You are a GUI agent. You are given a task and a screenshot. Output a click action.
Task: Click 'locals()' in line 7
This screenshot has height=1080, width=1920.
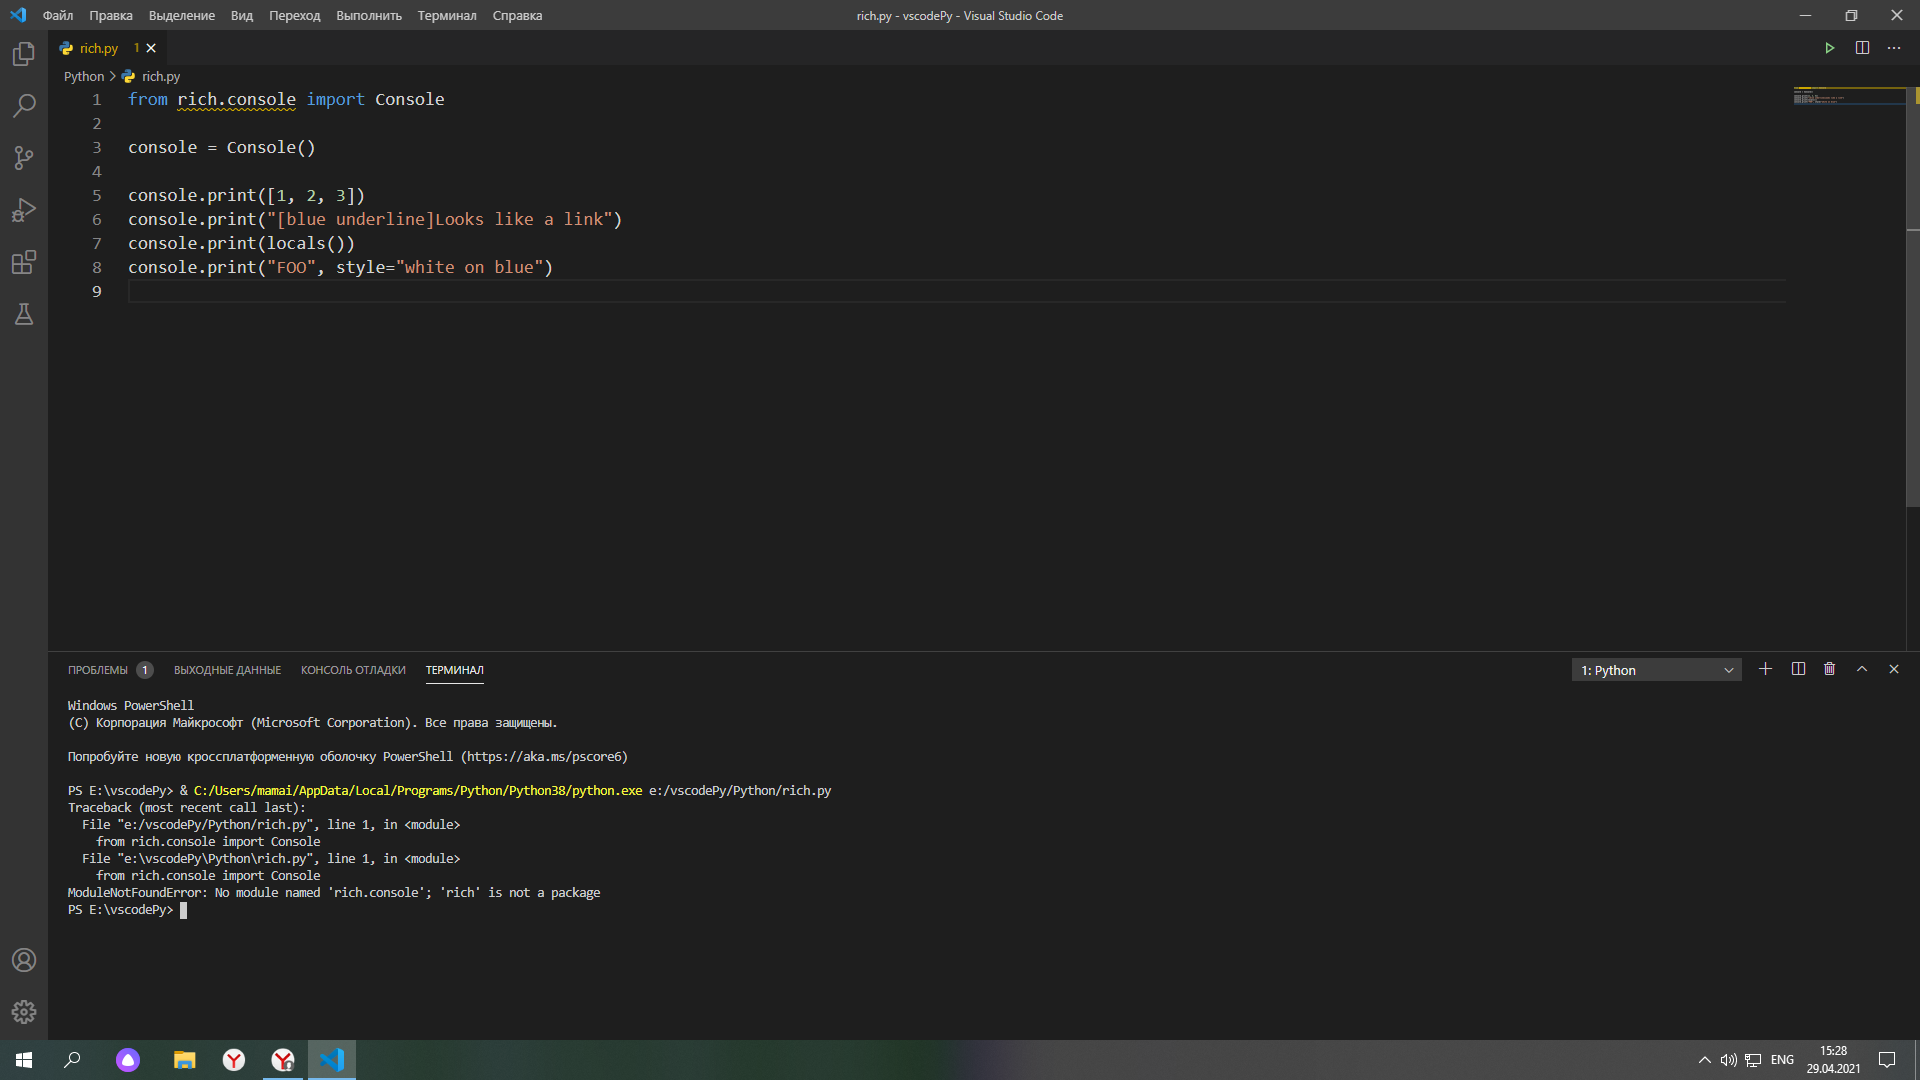(306, 243)
